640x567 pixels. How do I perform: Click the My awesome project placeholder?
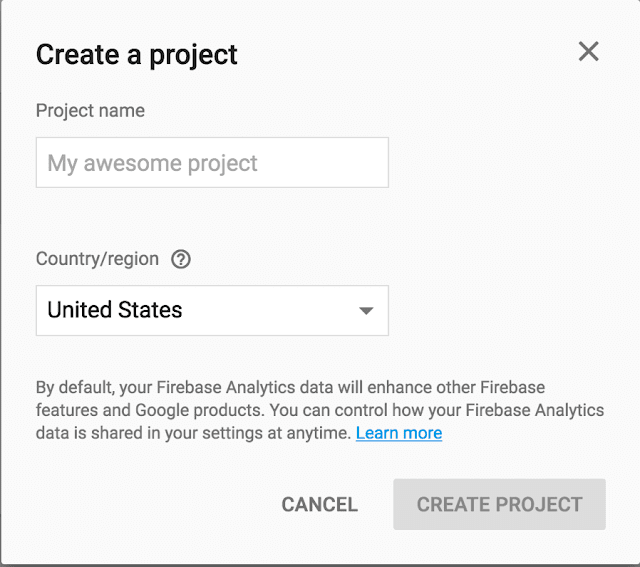click(x=152, y=164)
